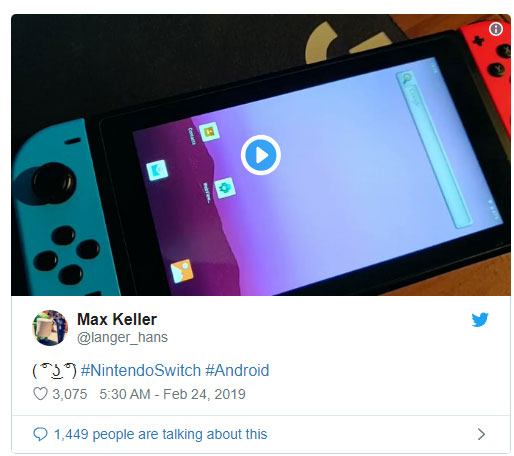Like the tweet with the heart icon
The image size is (514, 456).
[40, 394]
